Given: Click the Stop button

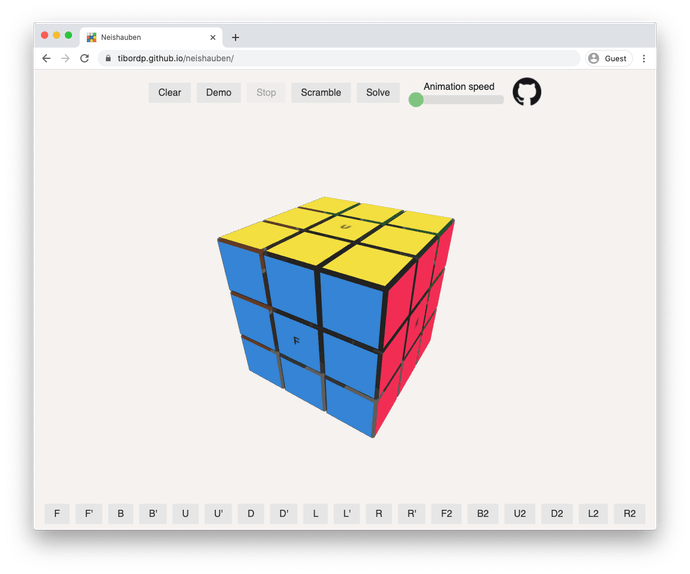Looking at the screenshot, I should pyautogui.click(x=266, y=92).
